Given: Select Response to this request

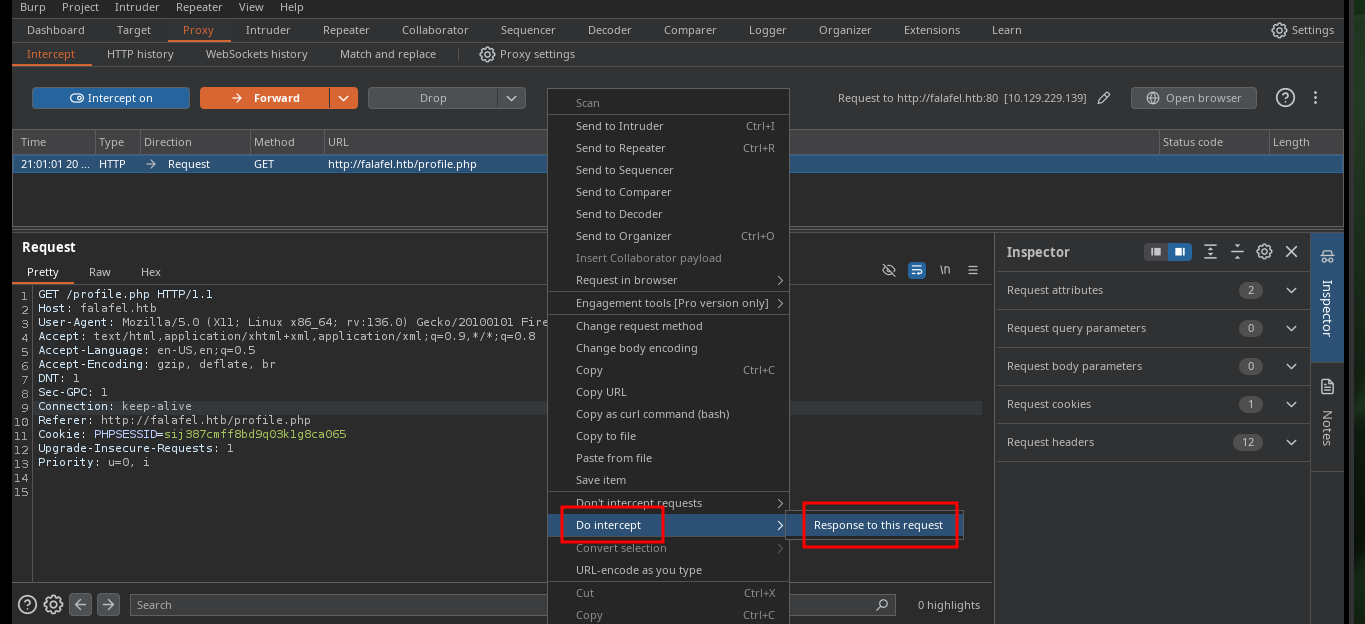Looking at the screenshot, I should pyautogui.click(x=878, y=525).
